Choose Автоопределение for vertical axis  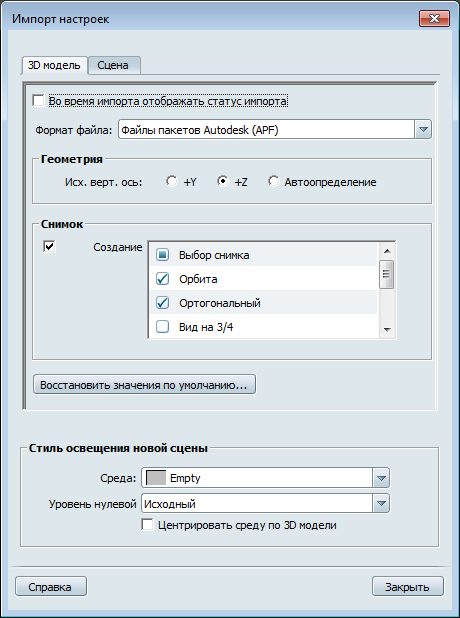point(274,181)
